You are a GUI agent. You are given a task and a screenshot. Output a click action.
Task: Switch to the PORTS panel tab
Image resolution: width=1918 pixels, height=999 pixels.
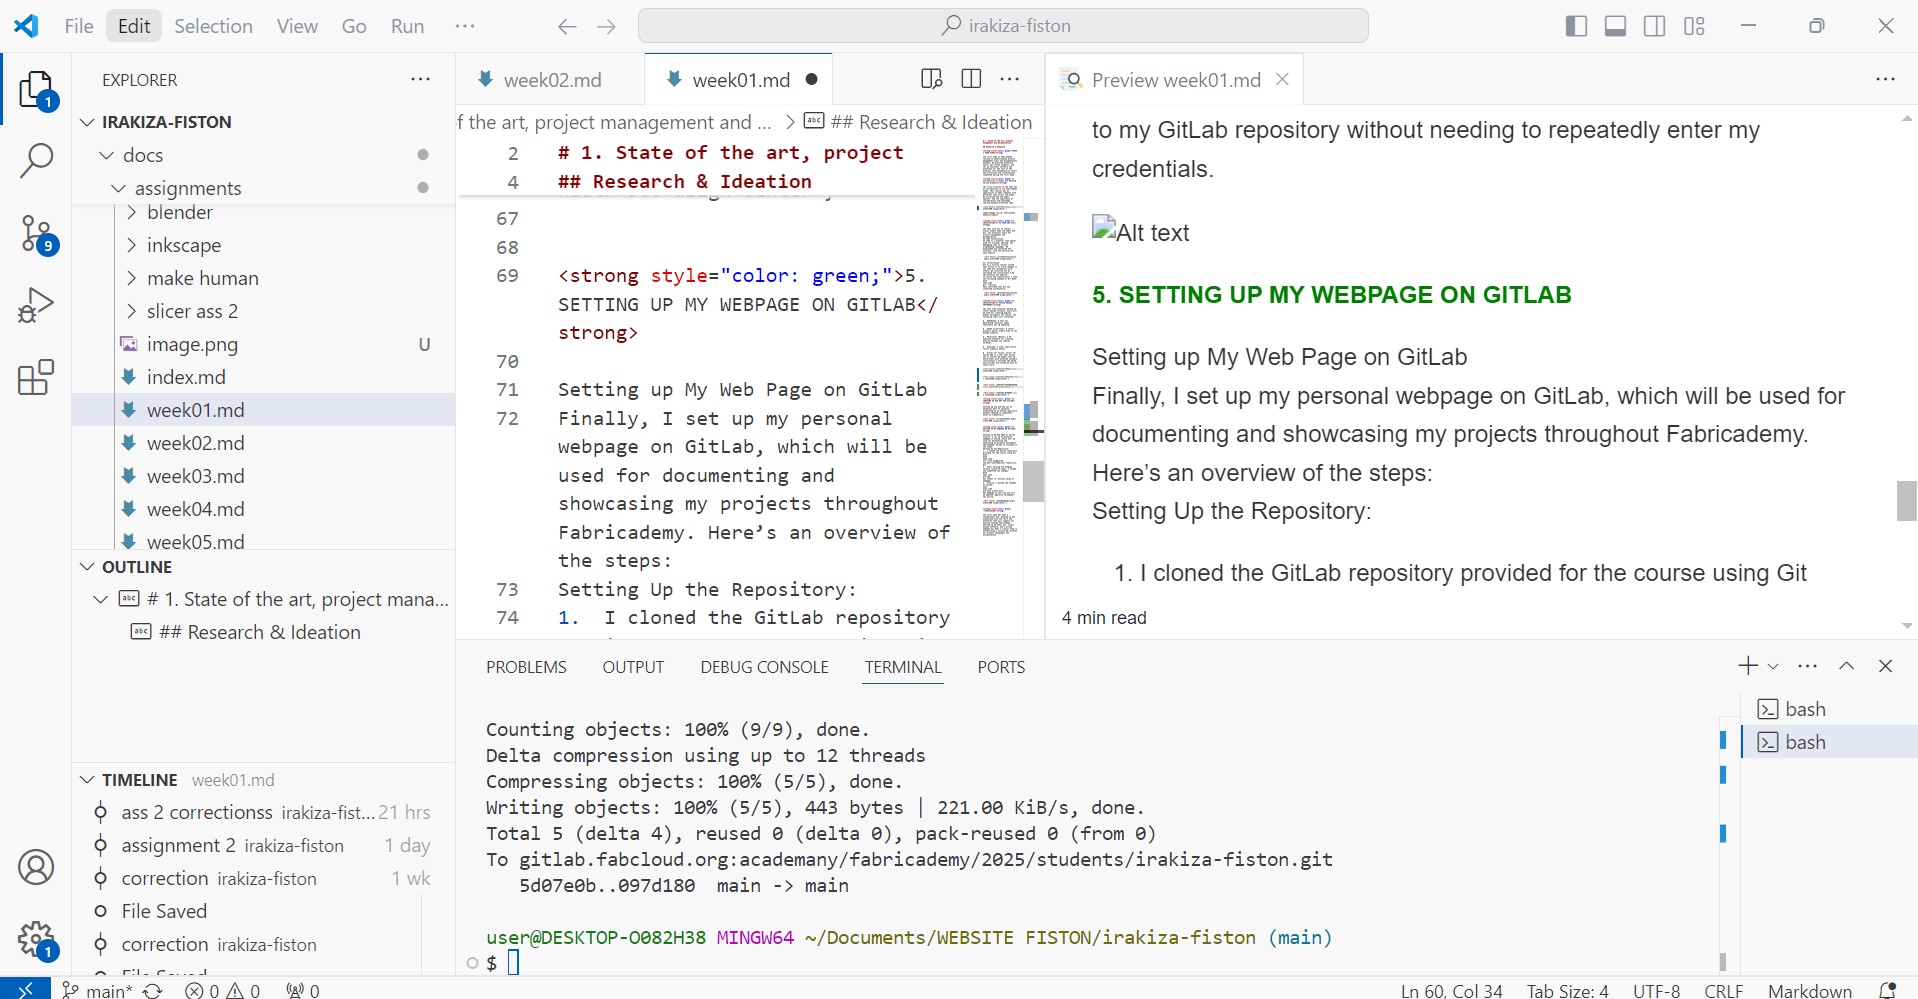click(1001, 667)
